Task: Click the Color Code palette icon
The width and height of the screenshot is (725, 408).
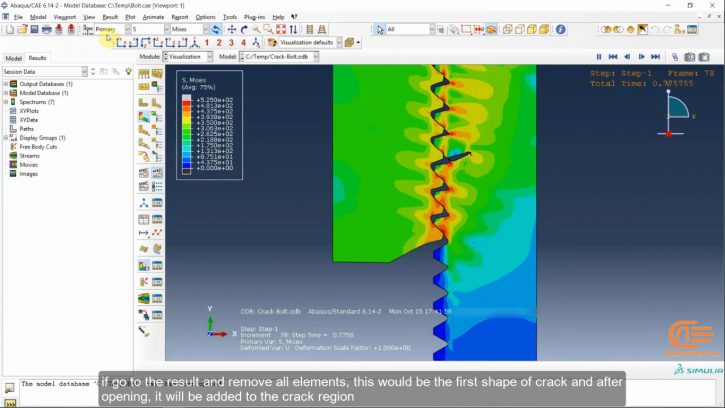Action: pos(272,43)
